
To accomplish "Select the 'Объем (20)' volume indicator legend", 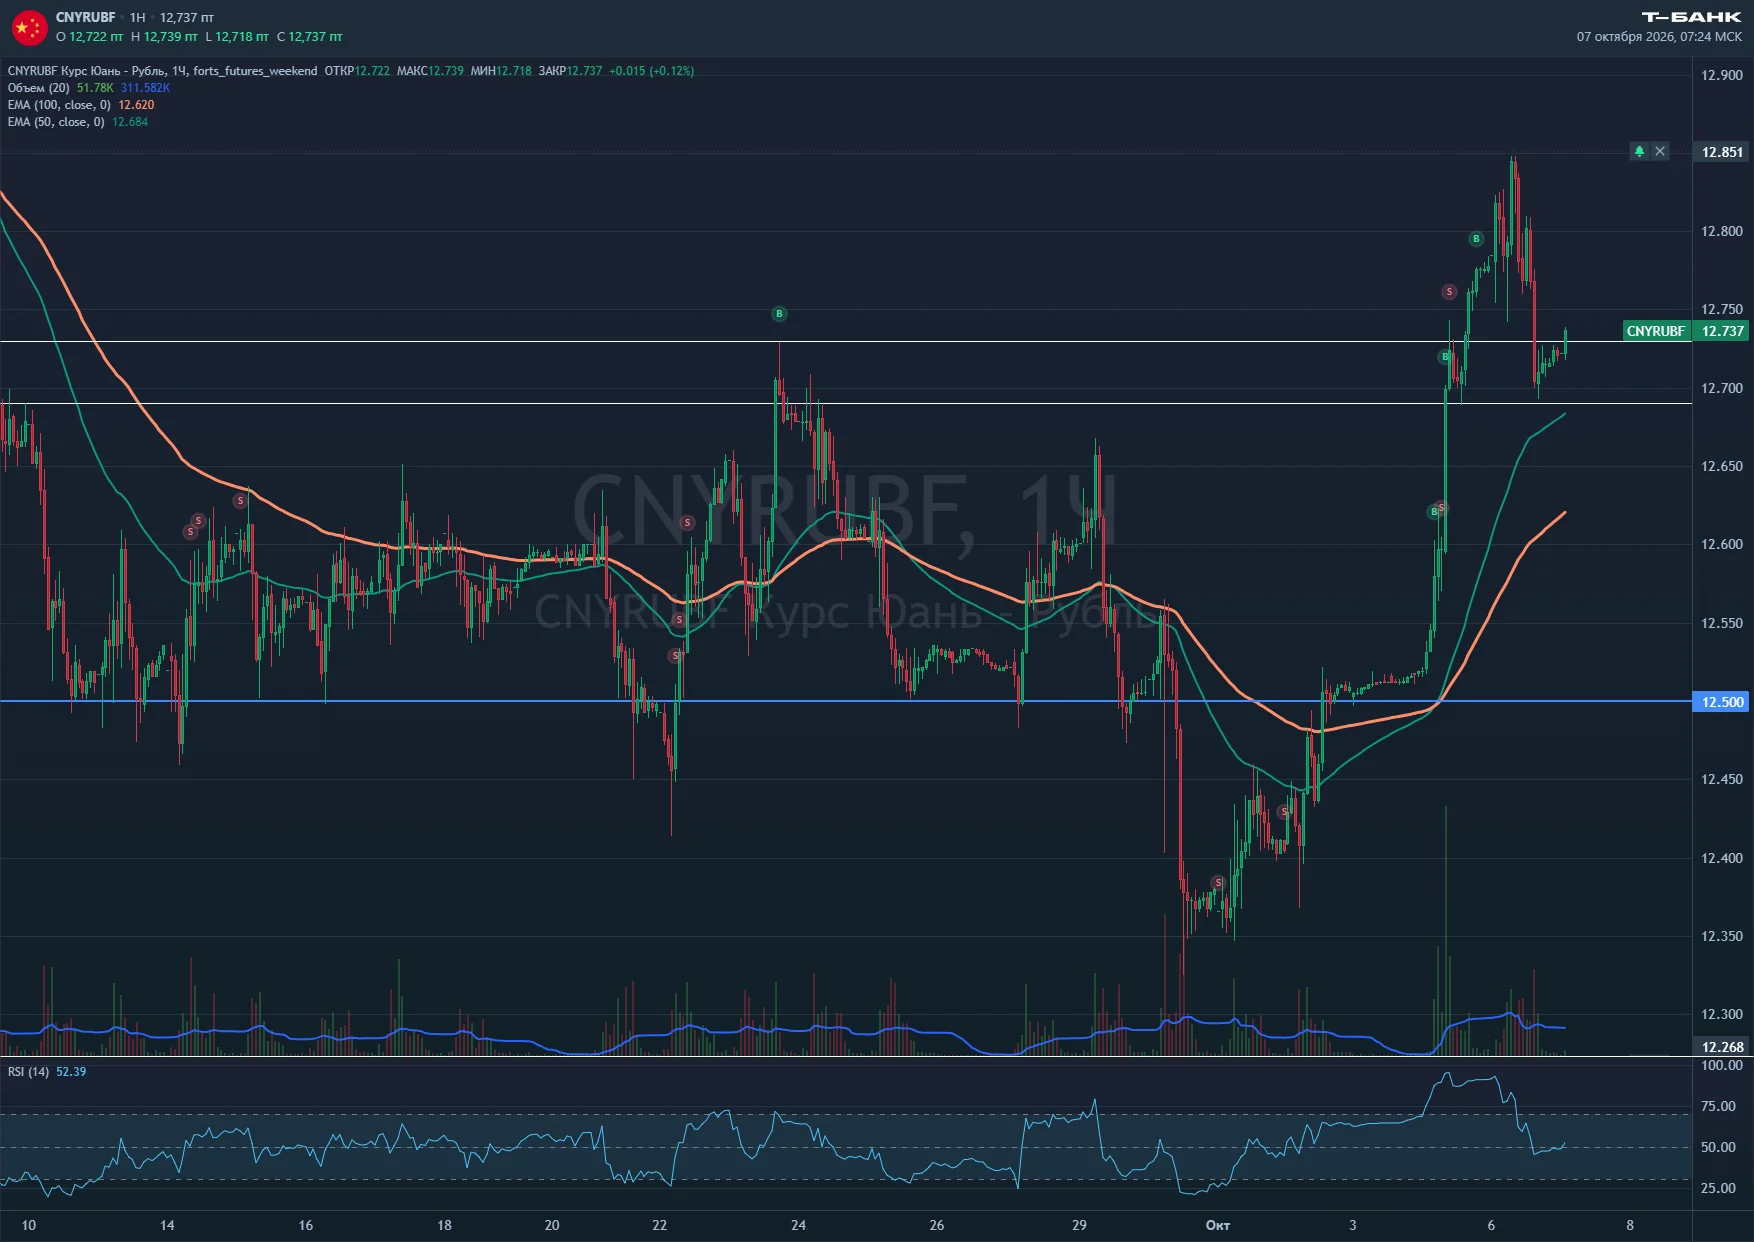I will [39, 88].
